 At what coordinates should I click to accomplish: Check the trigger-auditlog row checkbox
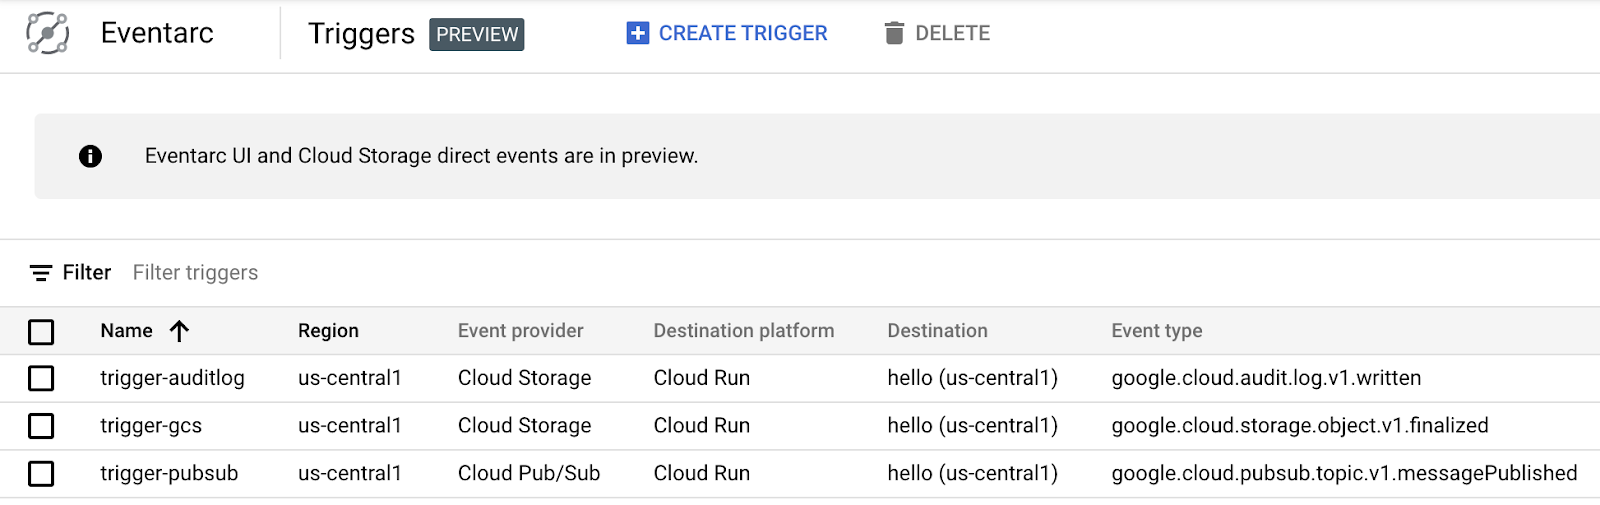(41, 378)
